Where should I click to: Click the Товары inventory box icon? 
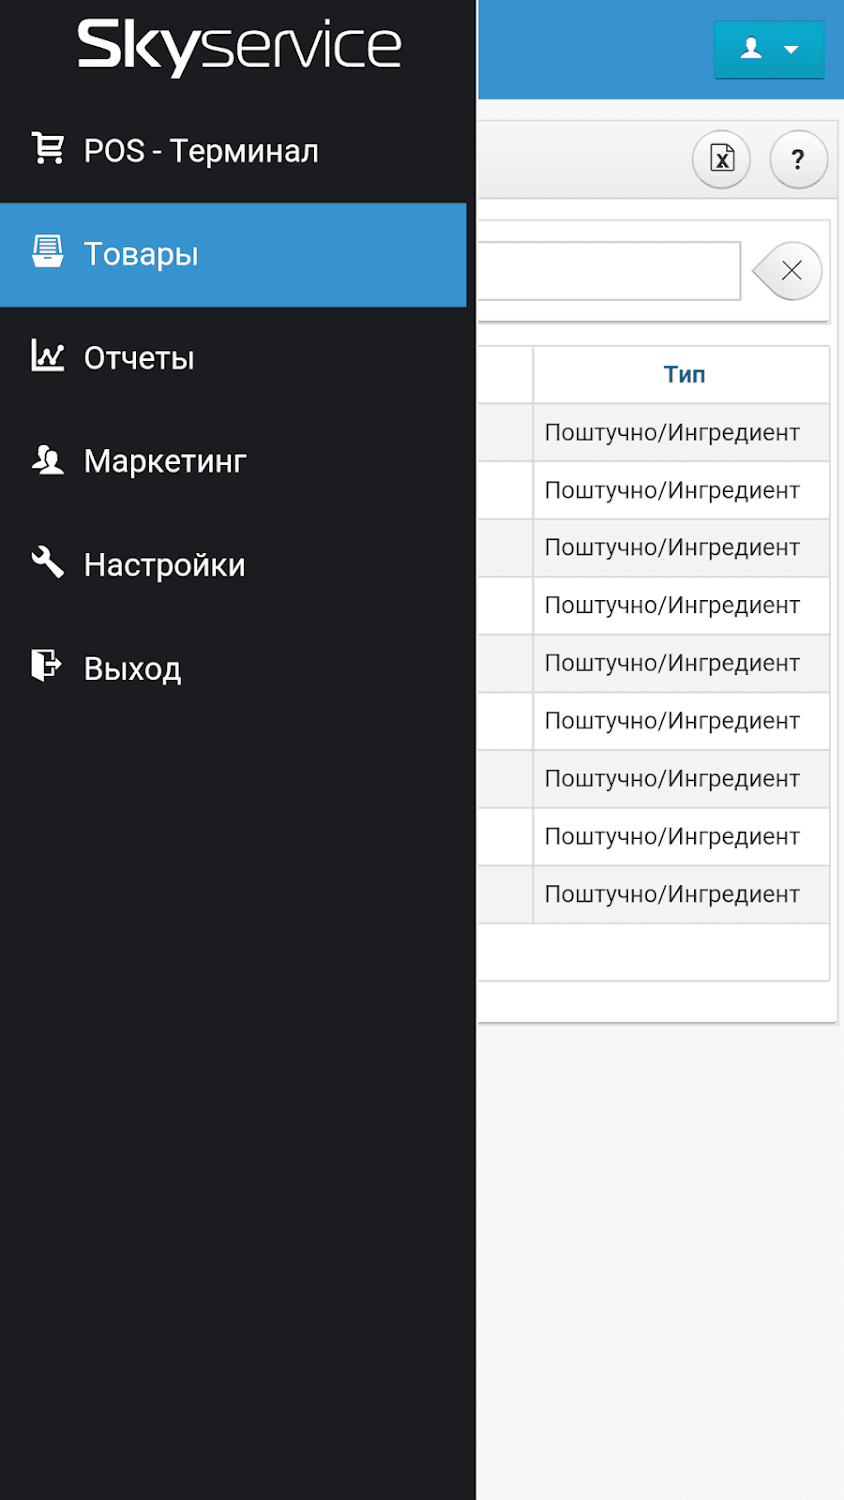point(47,252)
